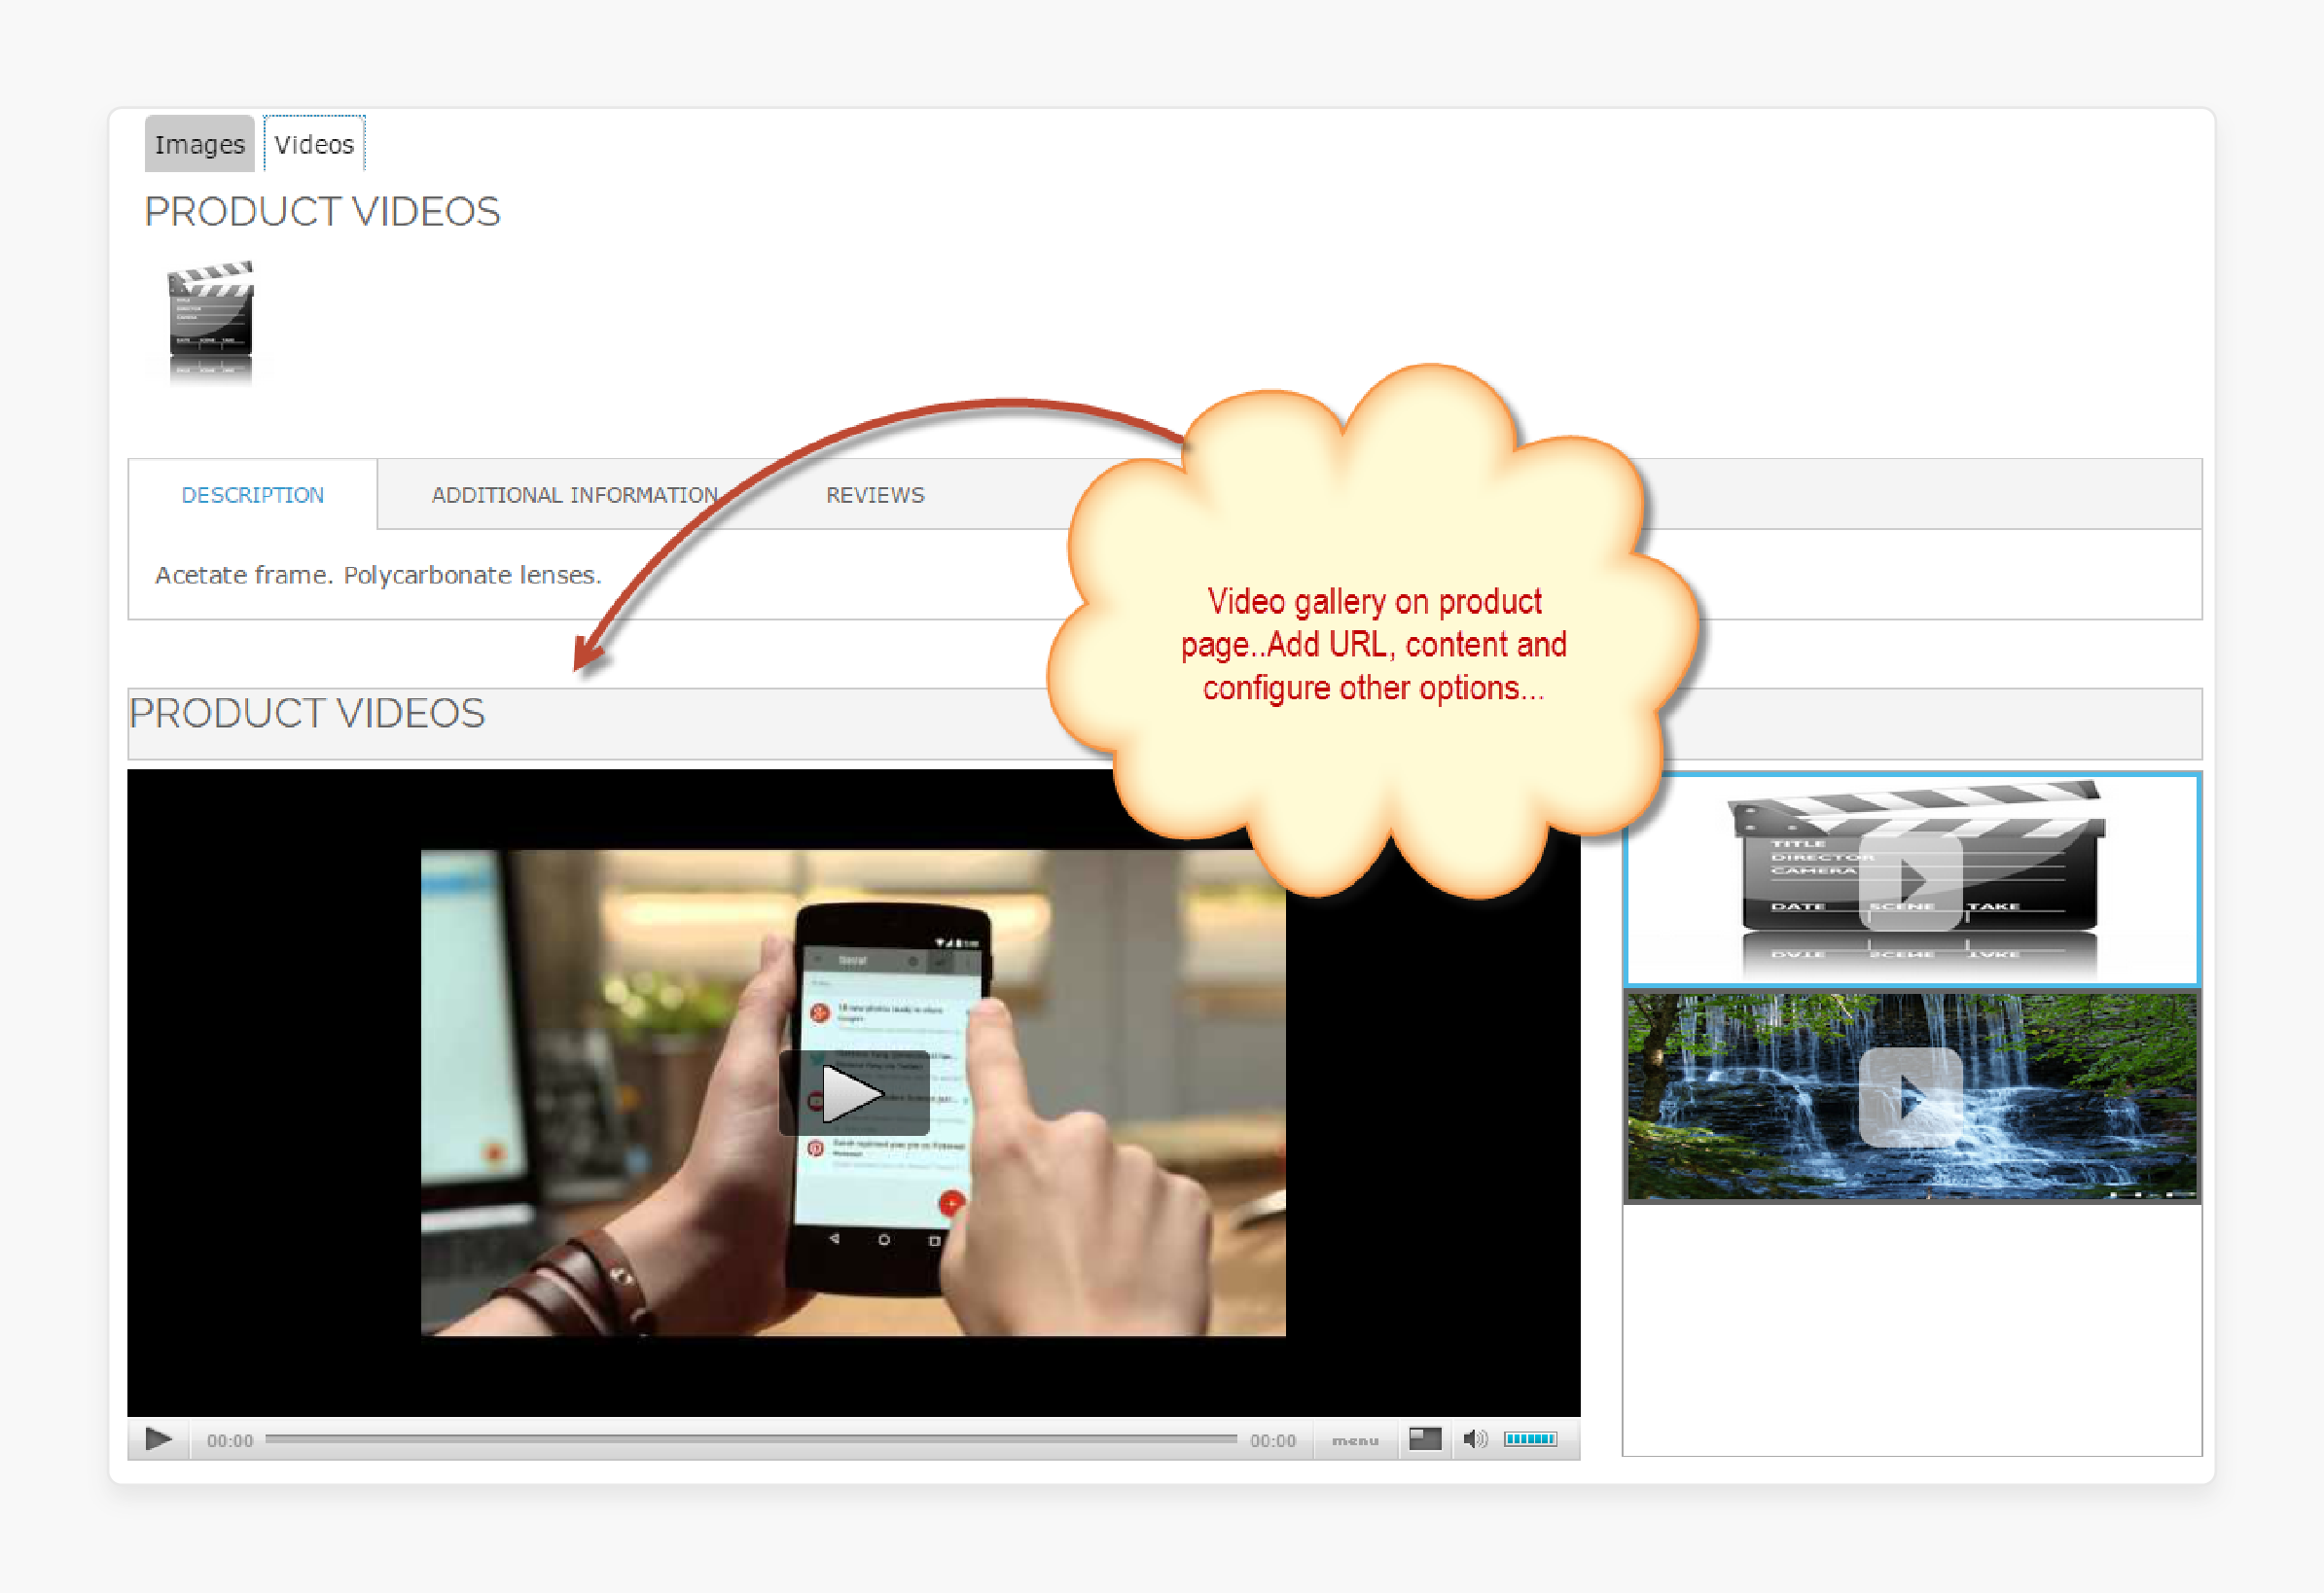Open the Reviews tab
Image resolution: width=2324 pixels, height=1593 pixels.
875,495
